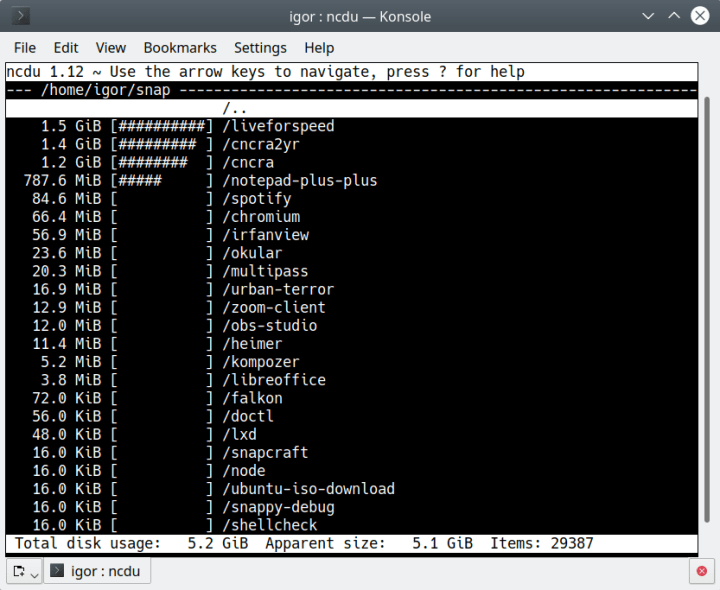Select the /.. parent directory row
Image resolution: width=720 pixels, height=590 pixels.
click(352, 108)
